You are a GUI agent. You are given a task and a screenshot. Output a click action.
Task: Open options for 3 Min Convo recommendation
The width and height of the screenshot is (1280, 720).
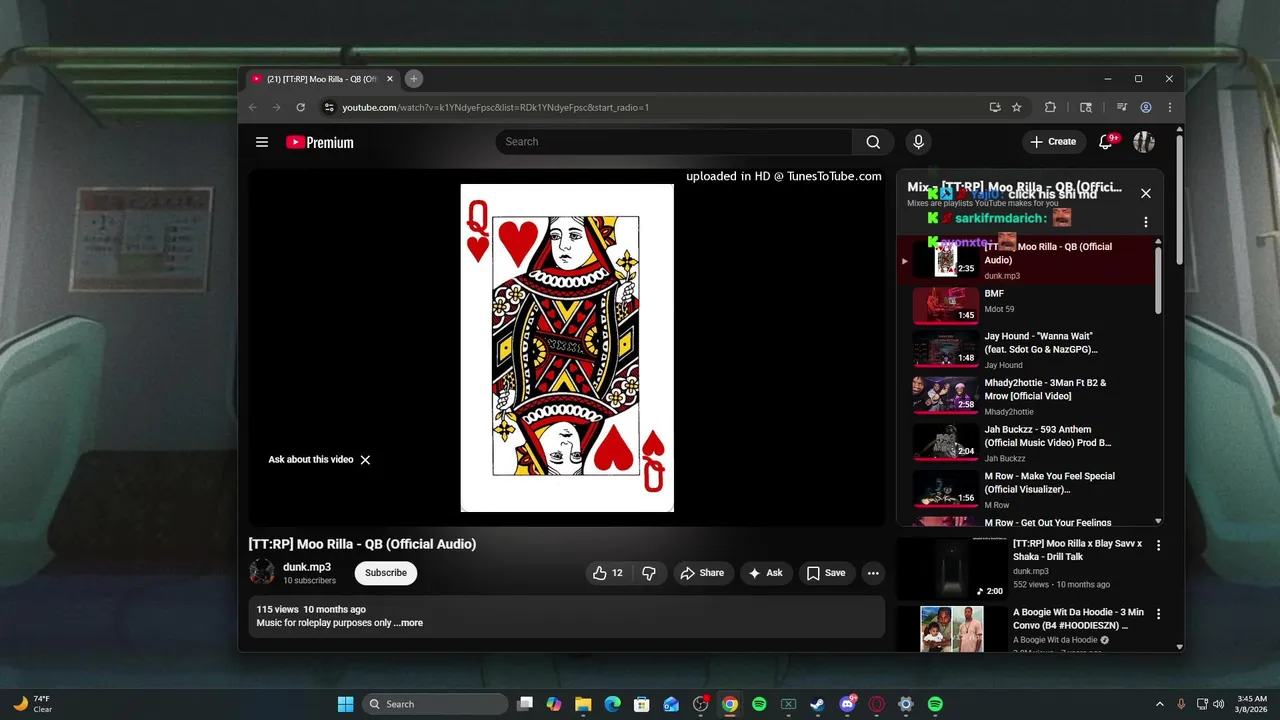coord(1159,614)
